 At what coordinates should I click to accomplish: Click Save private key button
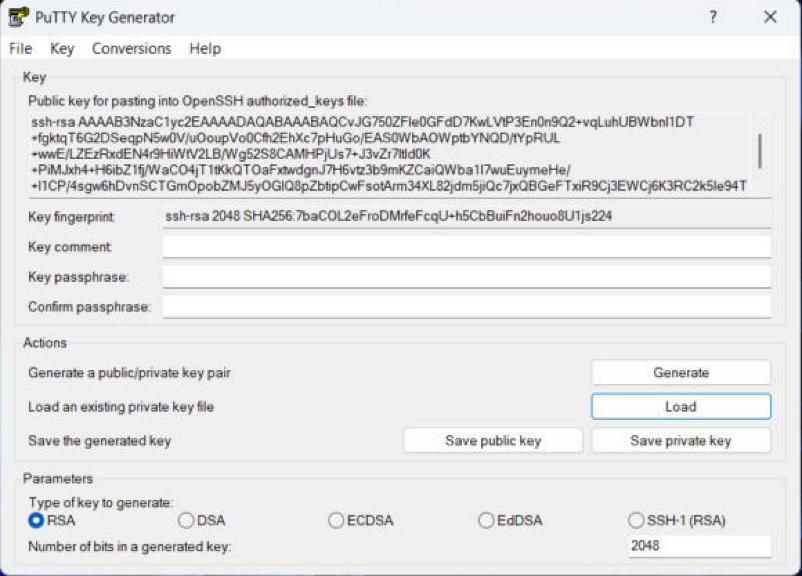click(681, 440)
